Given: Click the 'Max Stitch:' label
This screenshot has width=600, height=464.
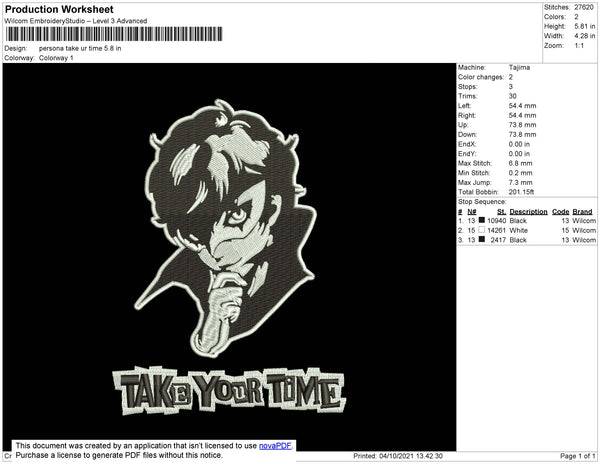Looking at the screenshot, I should [x=475, y=163].
